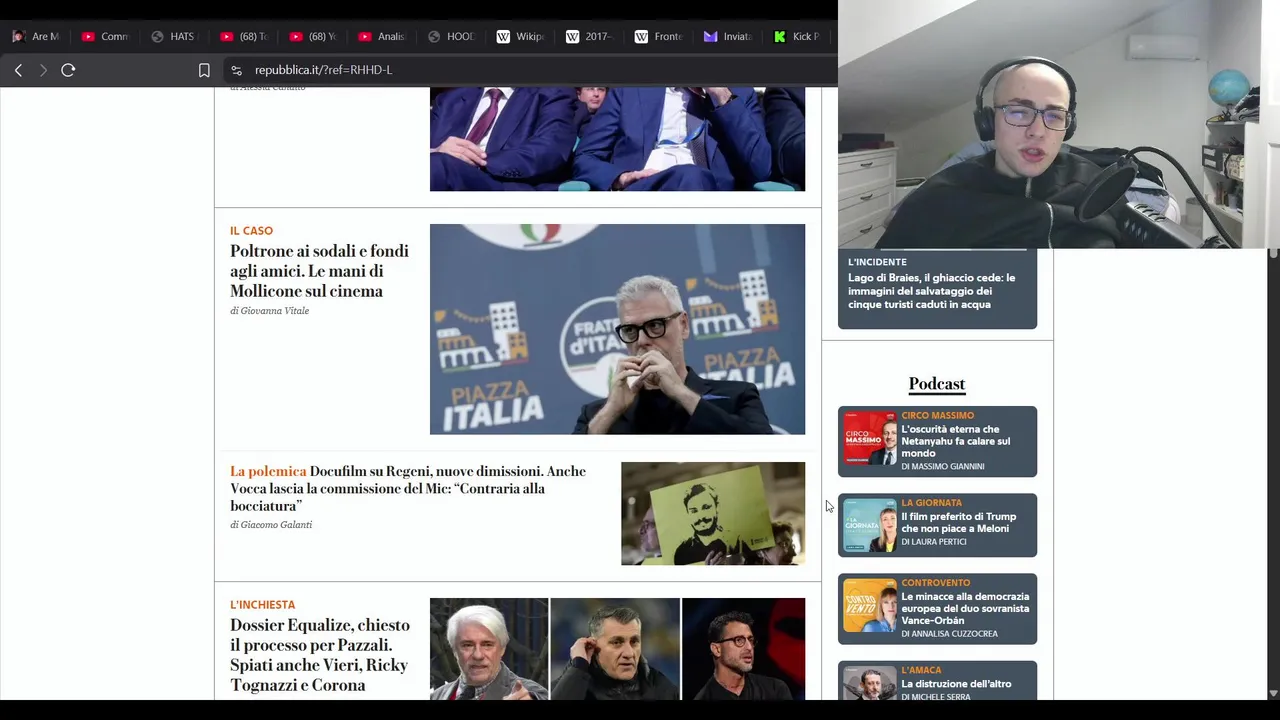Open La Giornata podcast cover icon

870,525
